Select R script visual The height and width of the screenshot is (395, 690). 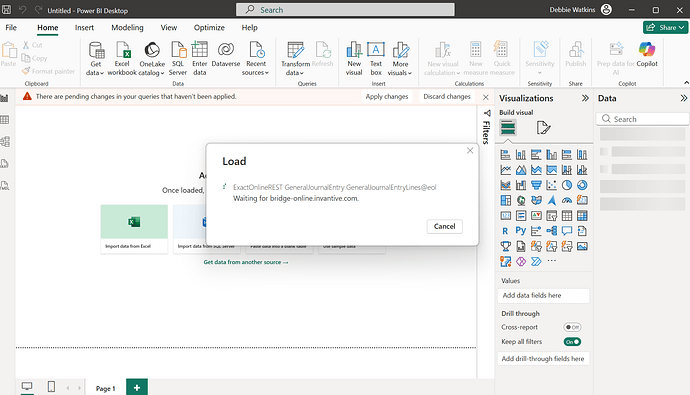point(505,231)
